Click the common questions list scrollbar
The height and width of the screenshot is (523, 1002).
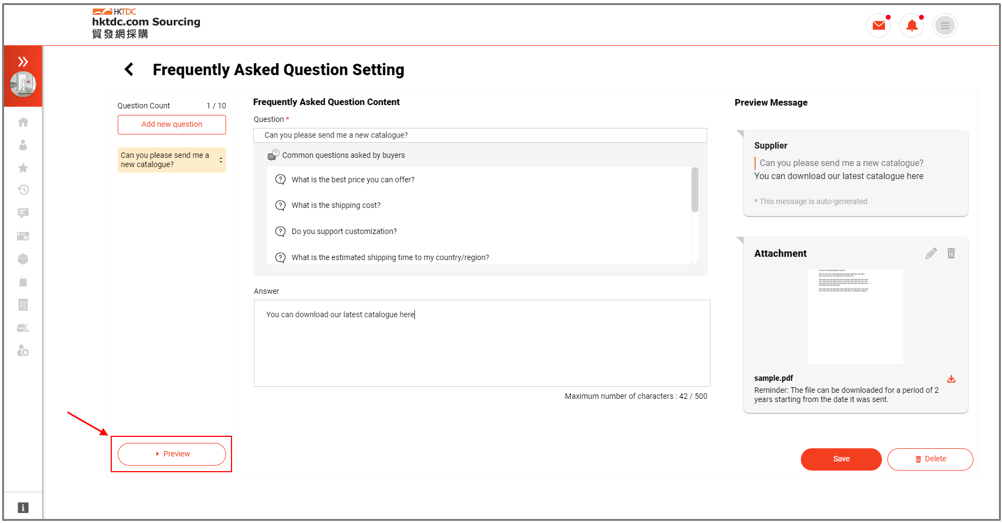tap(695, 189)
